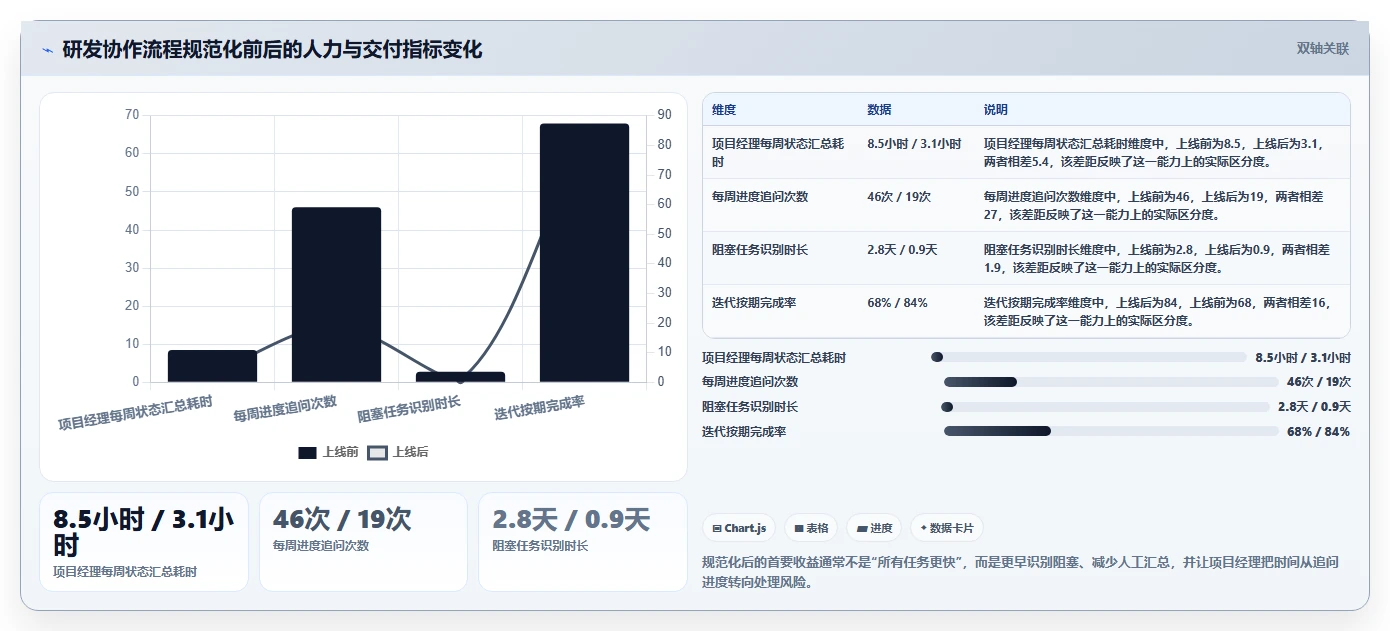Click the x-axis label 迭代按期完成率
Screen dimensions: 1390x631
point(539,408)
